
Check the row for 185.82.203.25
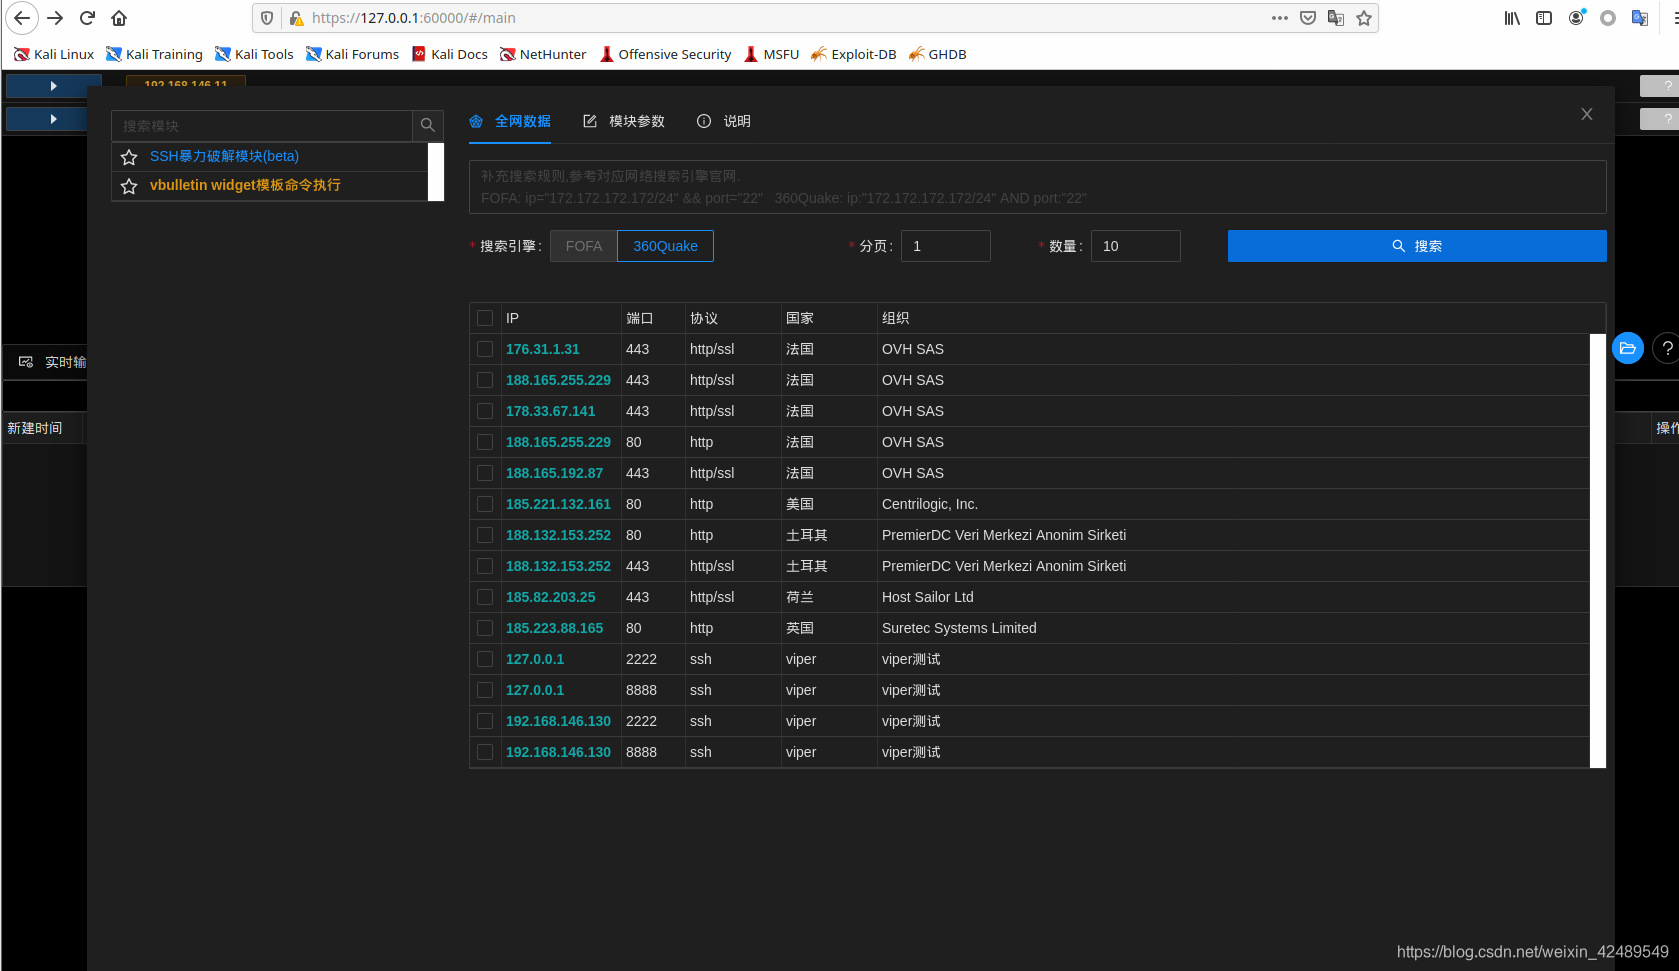pyautogui.click(x=485, y=597)
